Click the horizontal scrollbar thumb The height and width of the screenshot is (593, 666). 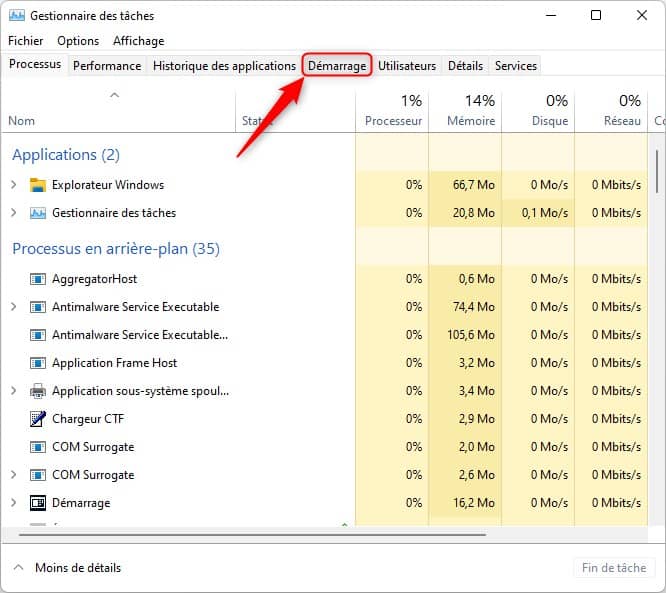pos(252,535)
